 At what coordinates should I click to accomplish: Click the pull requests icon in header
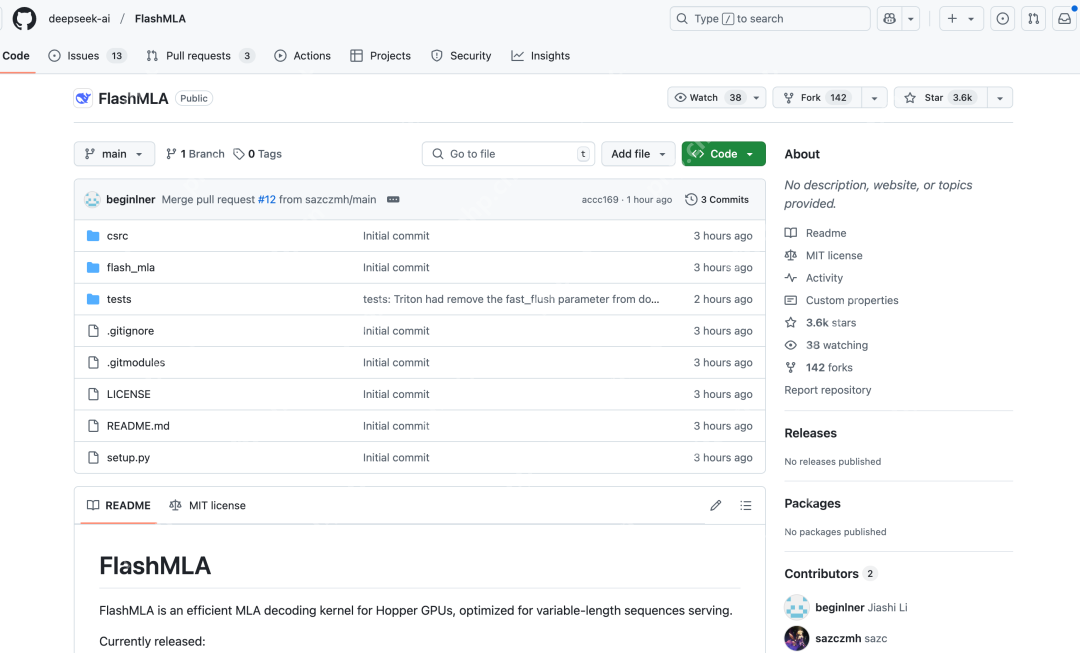pyautogui.click(x=1034, y=19)
